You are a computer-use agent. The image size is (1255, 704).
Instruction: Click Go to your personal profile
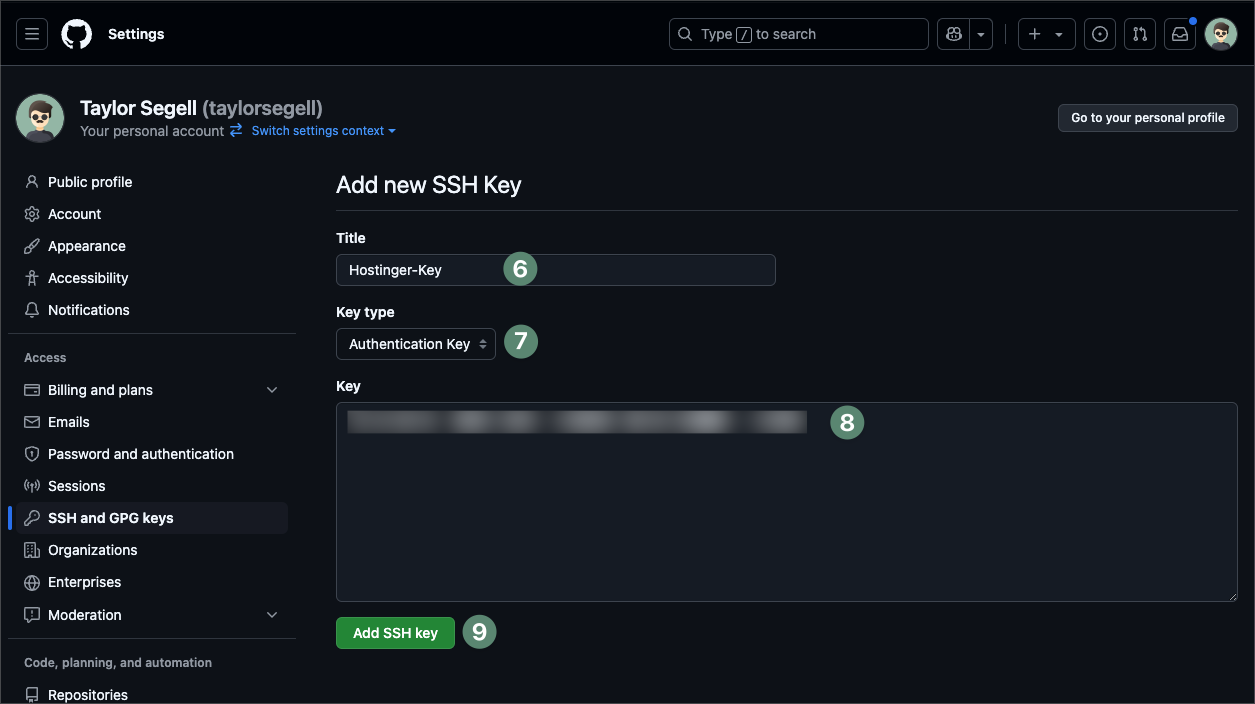(x=1147, y=118)
